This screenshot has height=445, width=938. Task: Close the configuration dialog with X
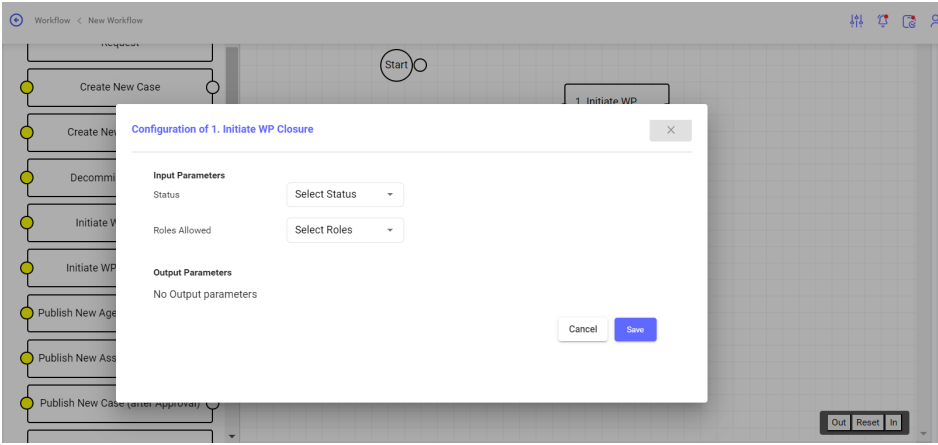671,130
